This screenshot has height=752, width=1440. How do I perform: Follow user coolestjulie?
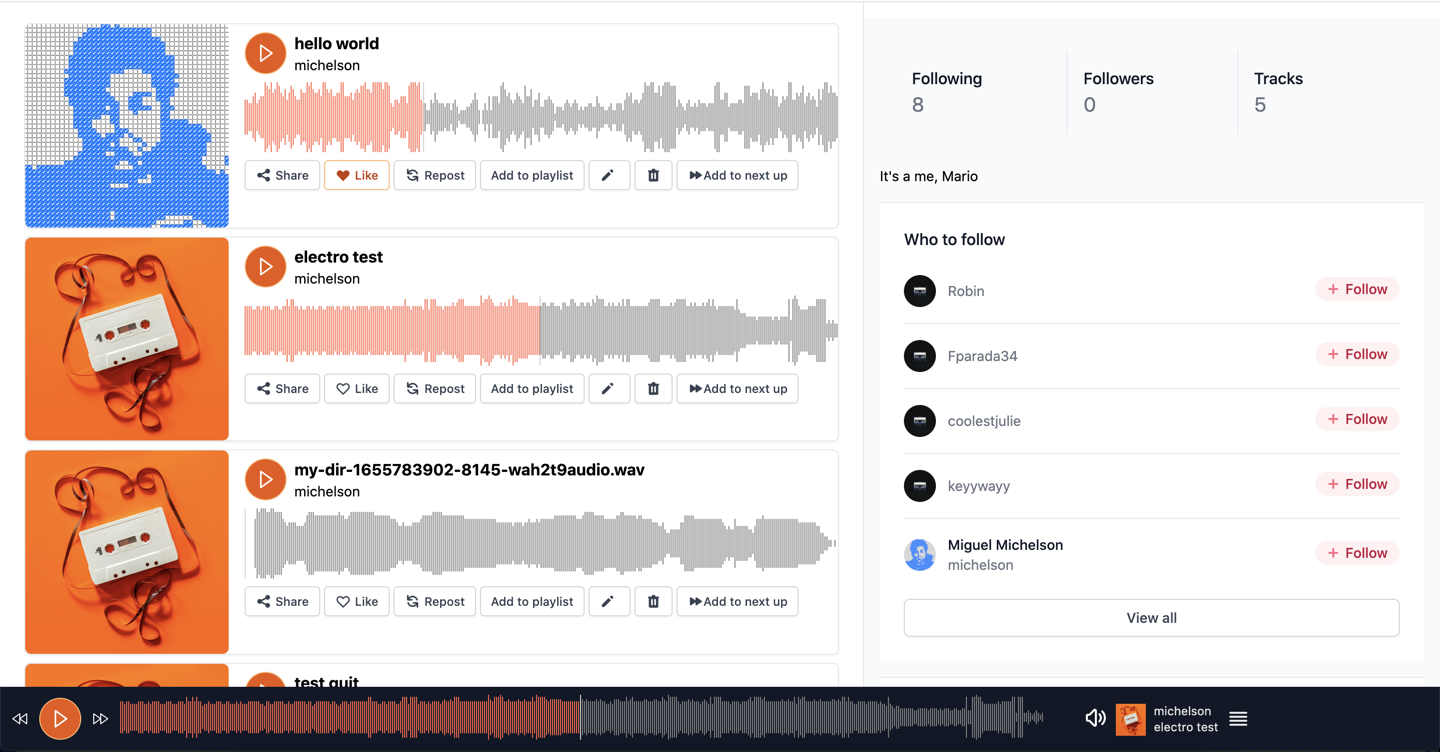[x=1357, y=419]
